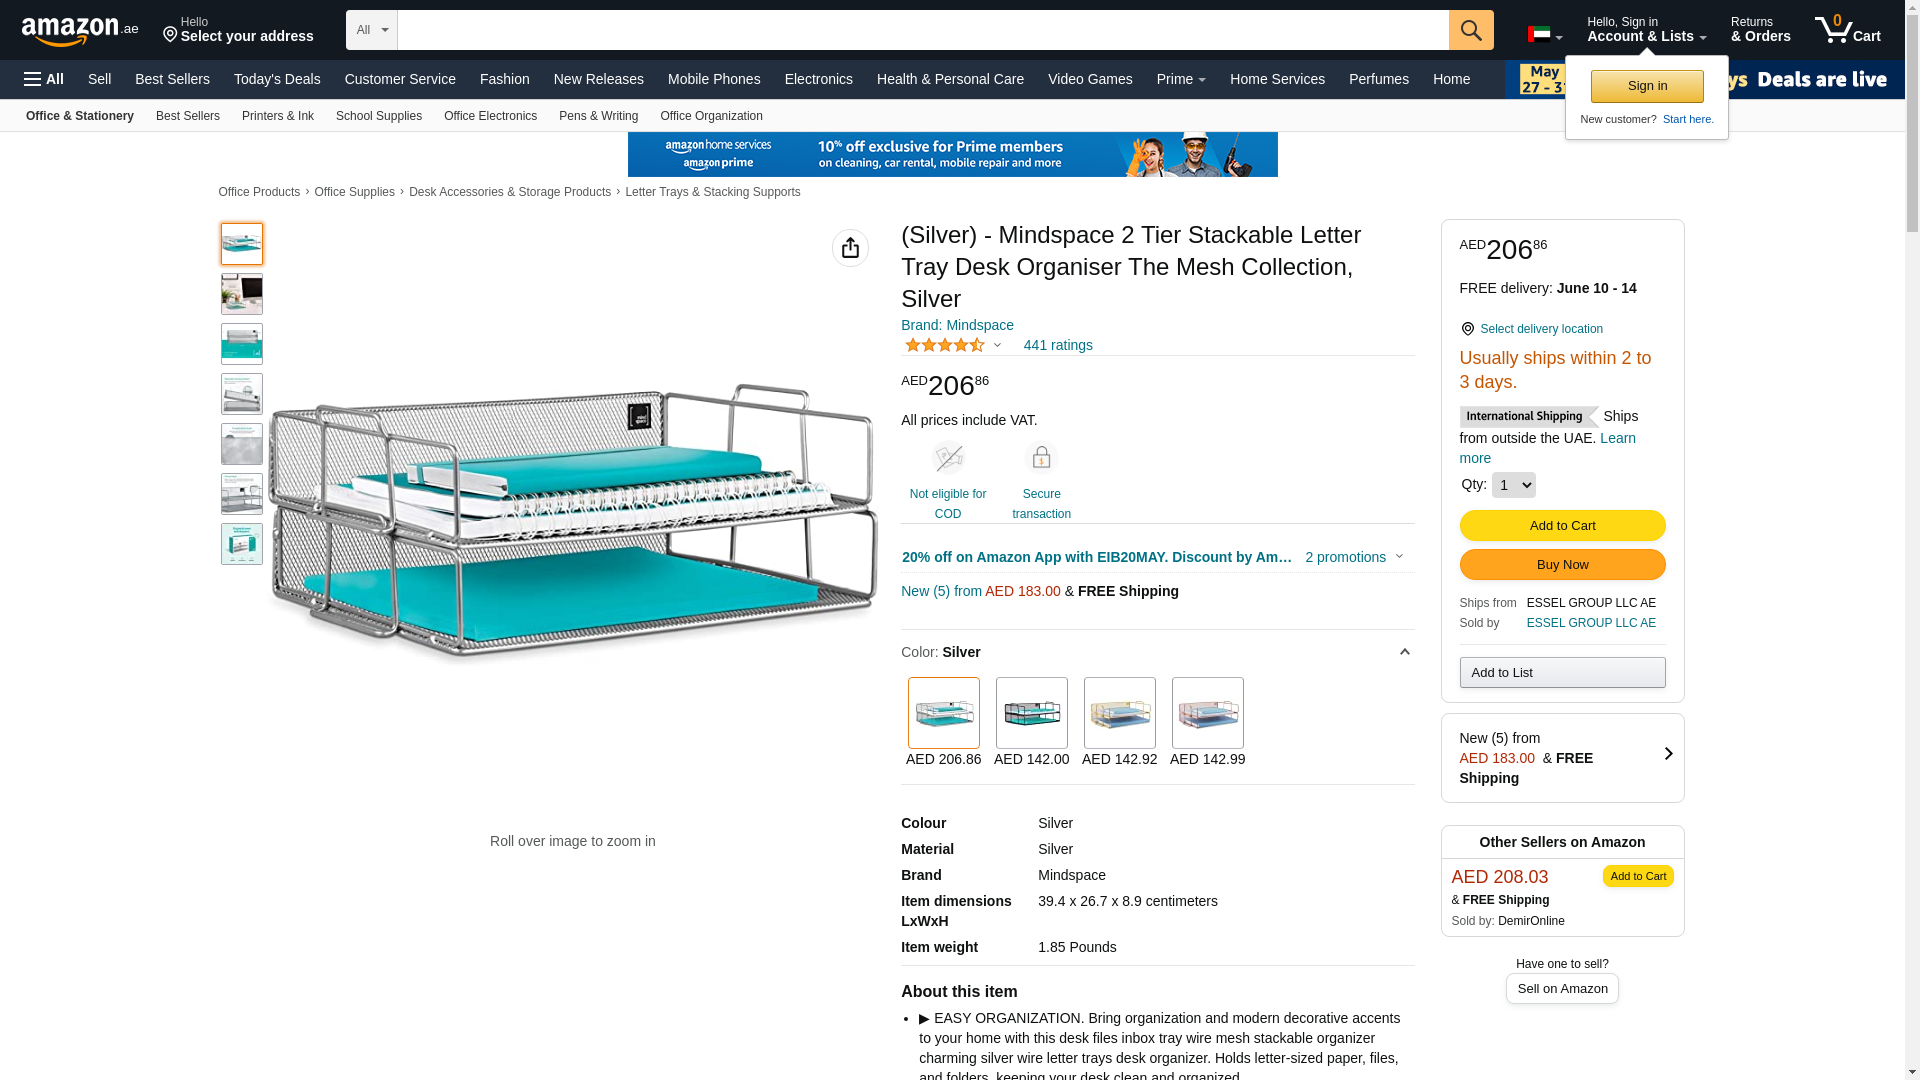The width and height of the screenshot is (1920, 1080).
Task: Collapse the Color Silver section
Action: (1404, 652)
